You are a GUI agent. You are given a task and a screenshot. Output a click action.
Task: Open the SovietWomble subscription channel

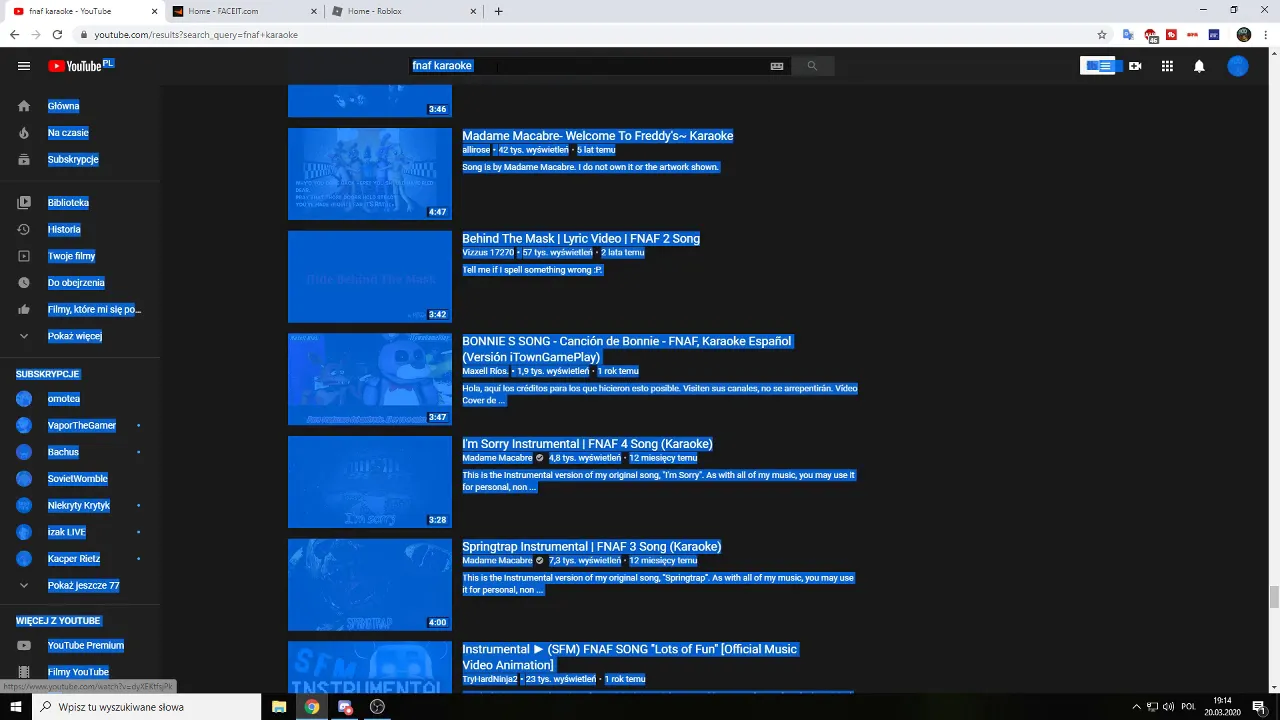point(77,479)
